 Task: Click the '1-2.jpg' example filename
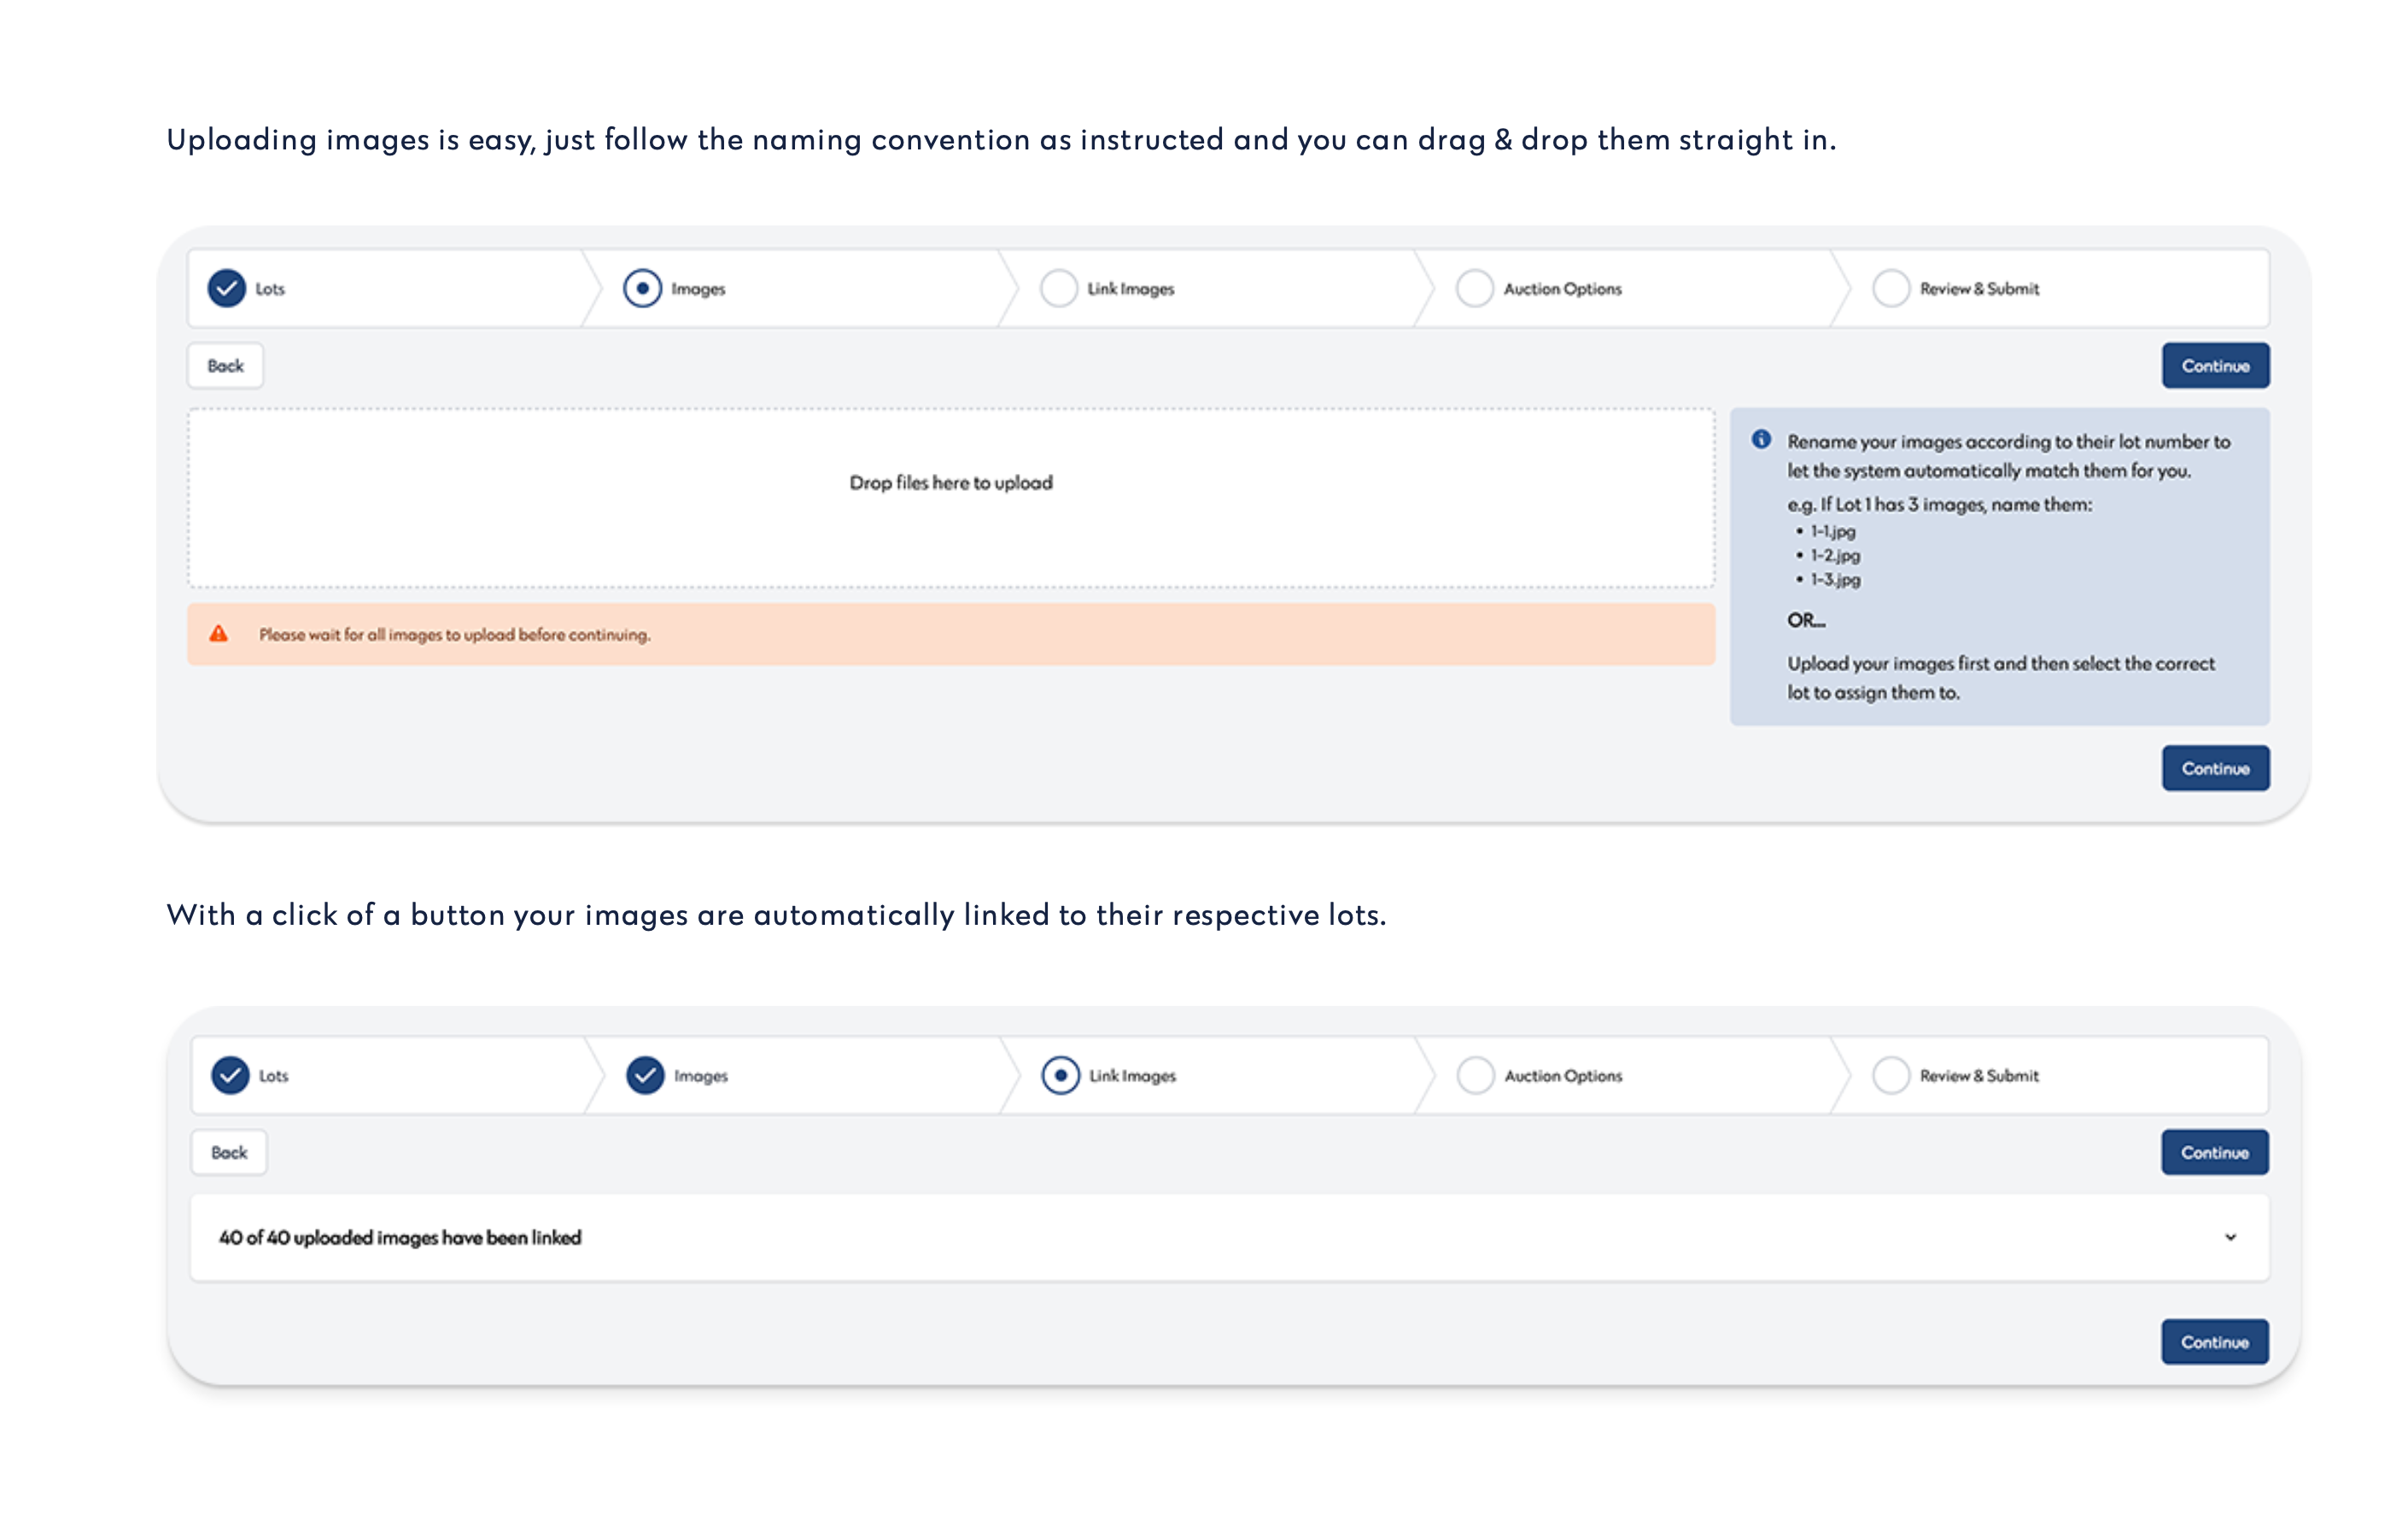click(1835, 556)
